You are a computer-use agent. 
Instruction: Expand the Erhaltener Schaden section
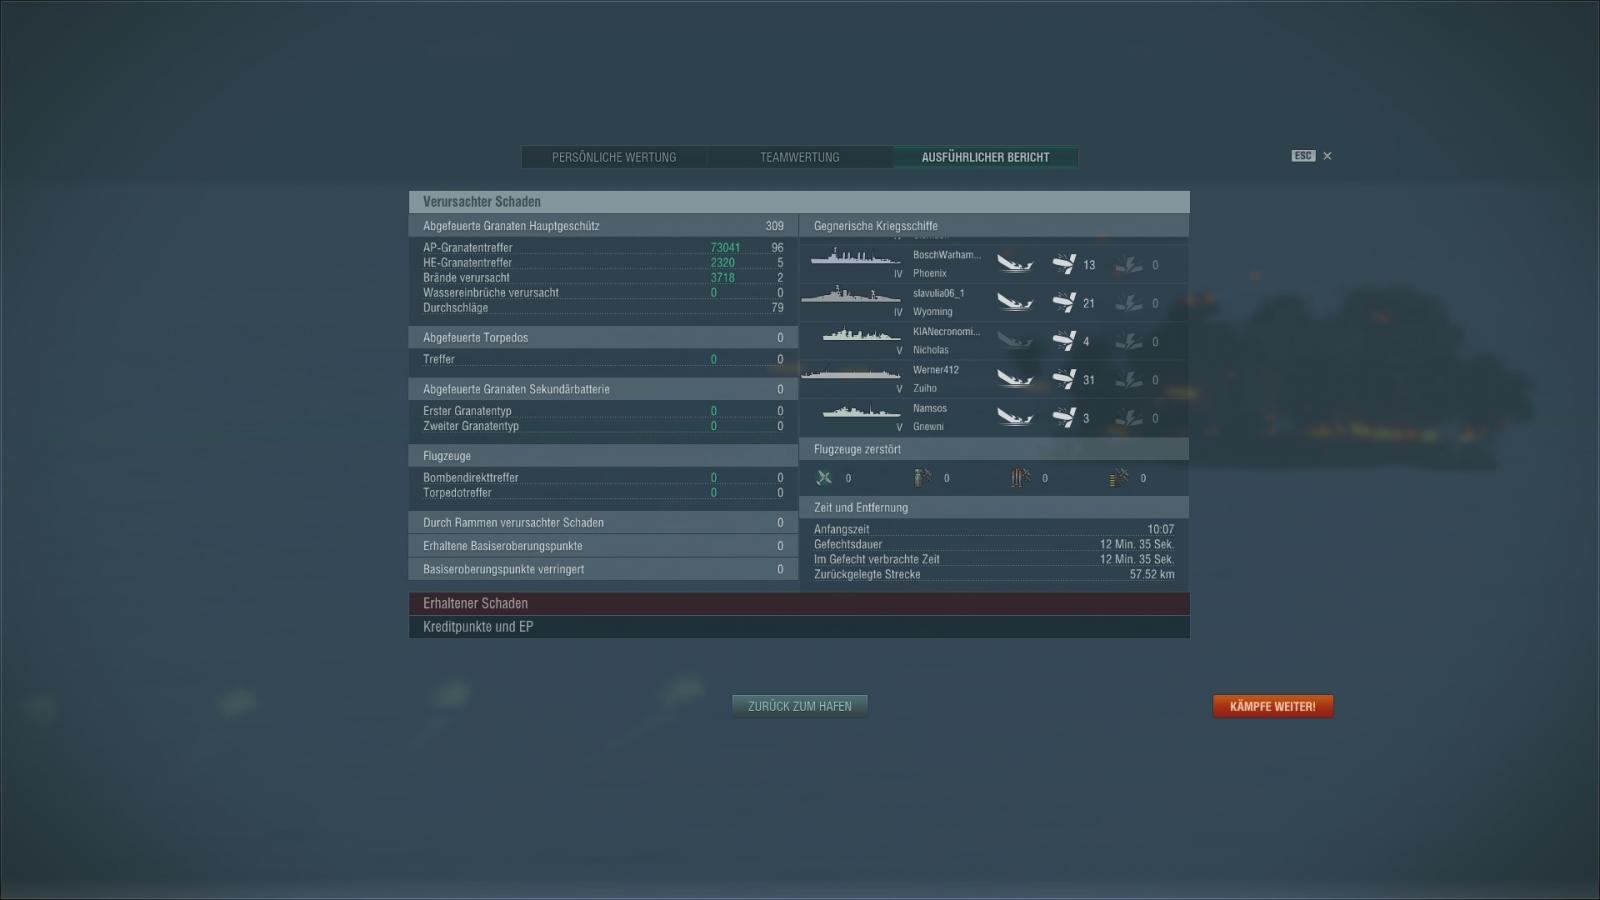pos(799,603)
